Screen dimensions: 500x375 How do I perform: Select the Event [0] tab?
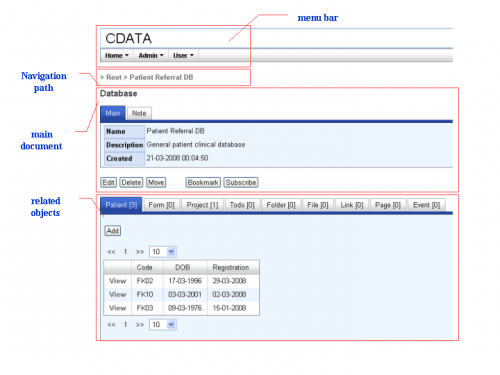coord(426,205)
